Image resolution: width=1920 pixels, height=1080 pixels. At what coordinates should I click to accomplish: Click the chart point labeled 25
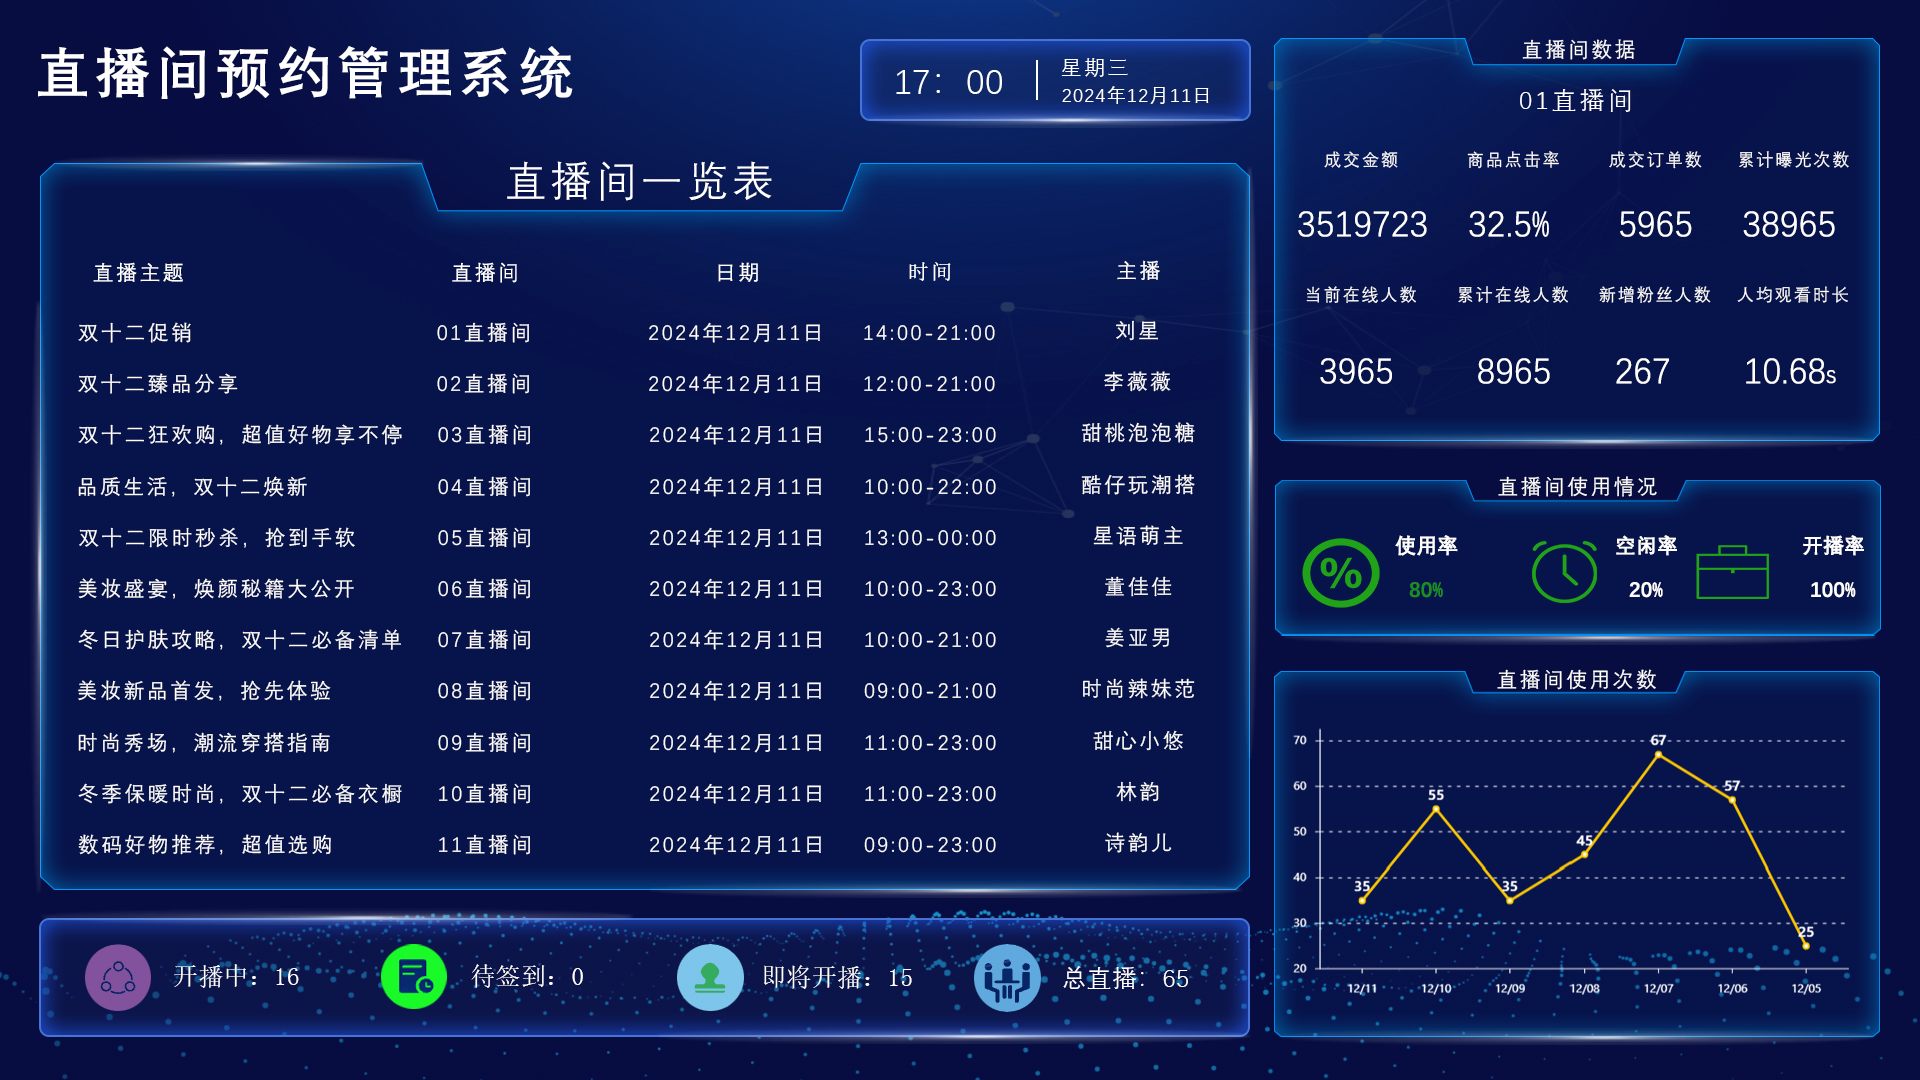click(x=1806, y=945)
